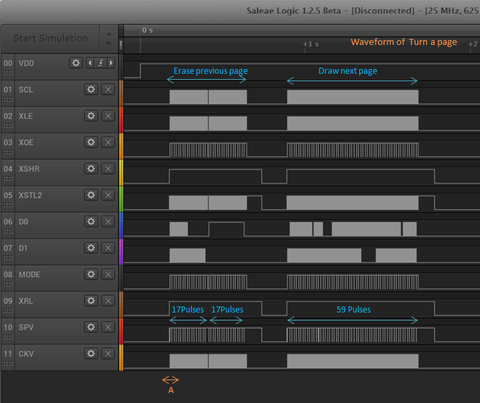The width and height of the screenshot is (480, 403).
Task: Select the XSTL2 channel label
Action: [x=30, y=195]
